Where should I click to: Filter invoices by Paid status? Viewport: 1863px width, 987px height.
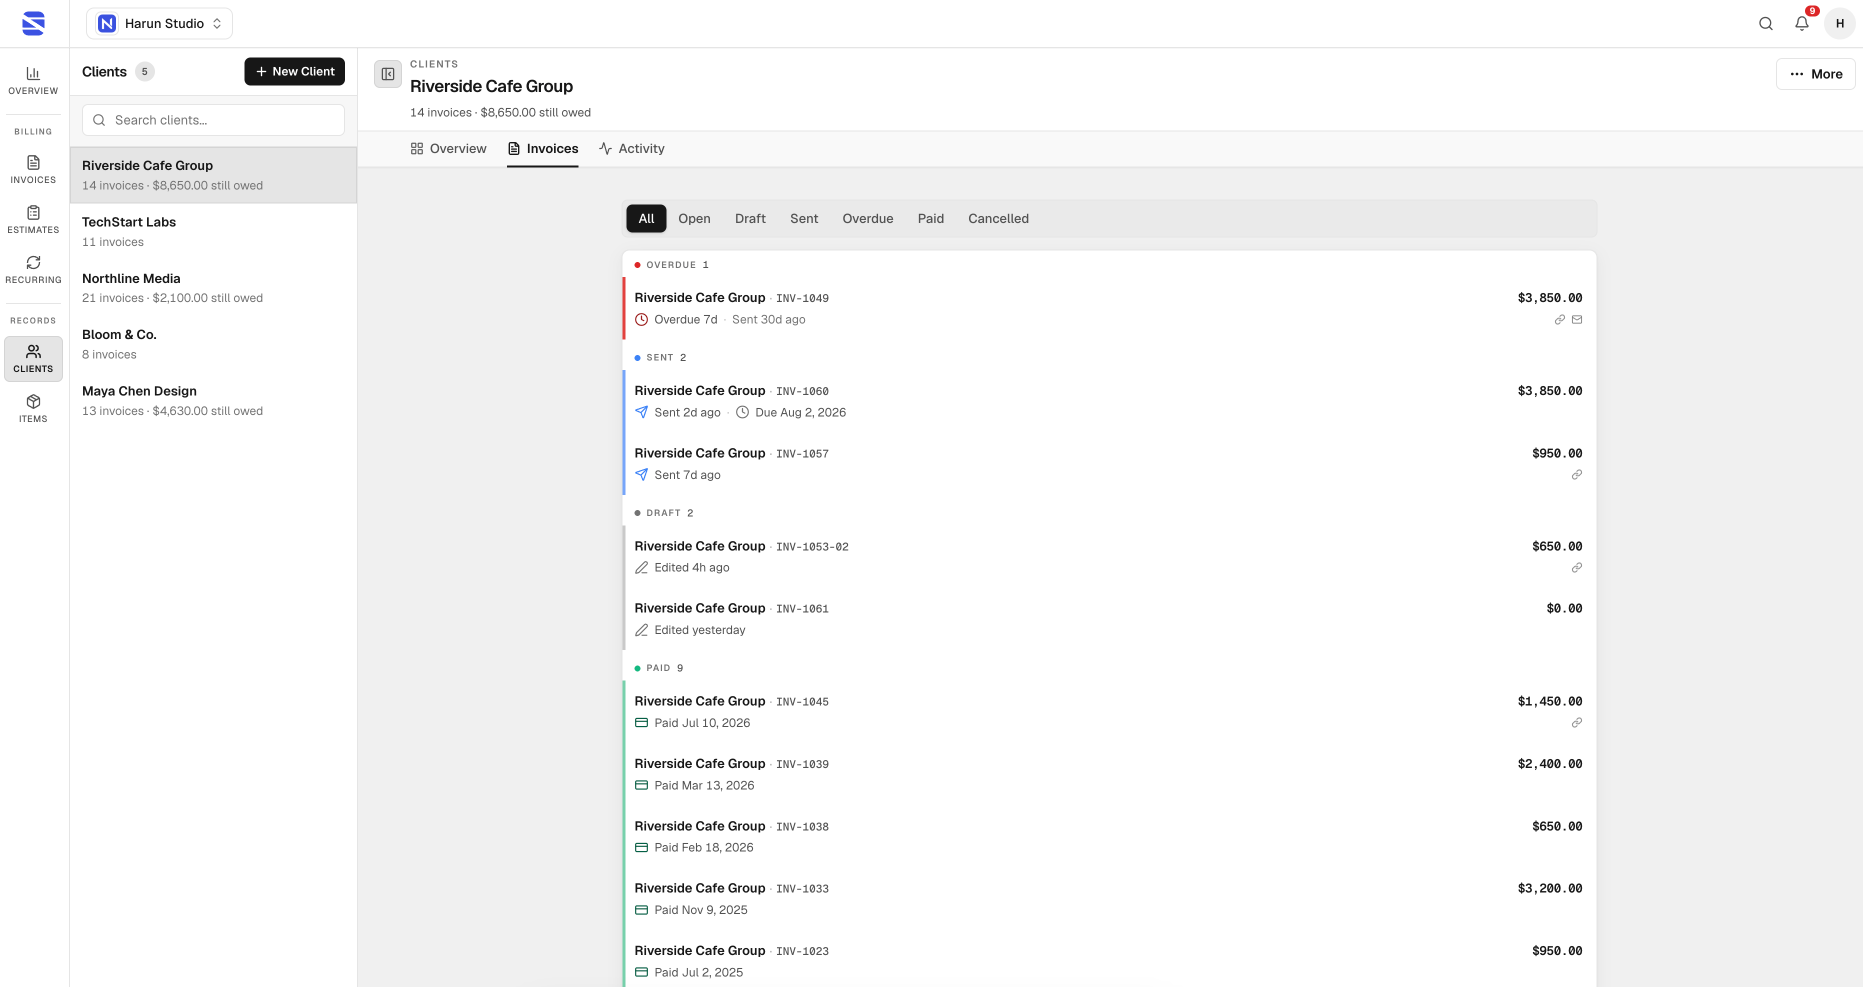tap(931, 218)
